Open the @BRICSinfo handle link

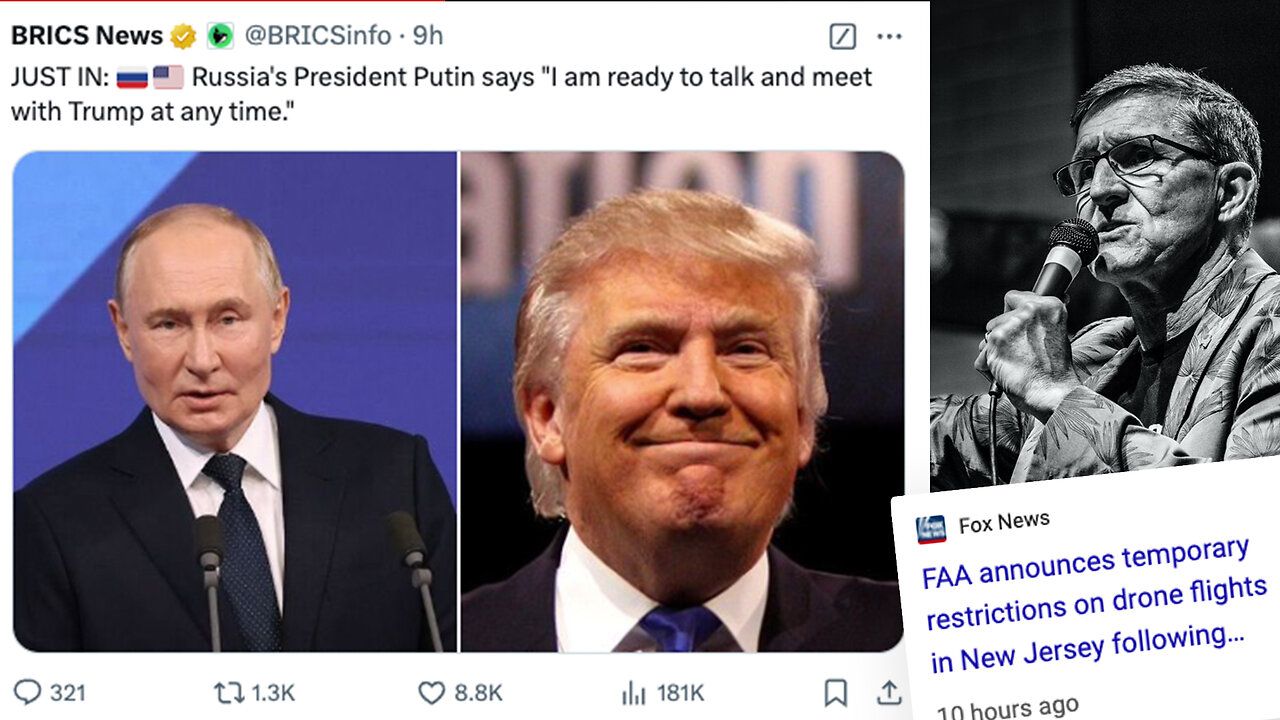coord(318,36)
